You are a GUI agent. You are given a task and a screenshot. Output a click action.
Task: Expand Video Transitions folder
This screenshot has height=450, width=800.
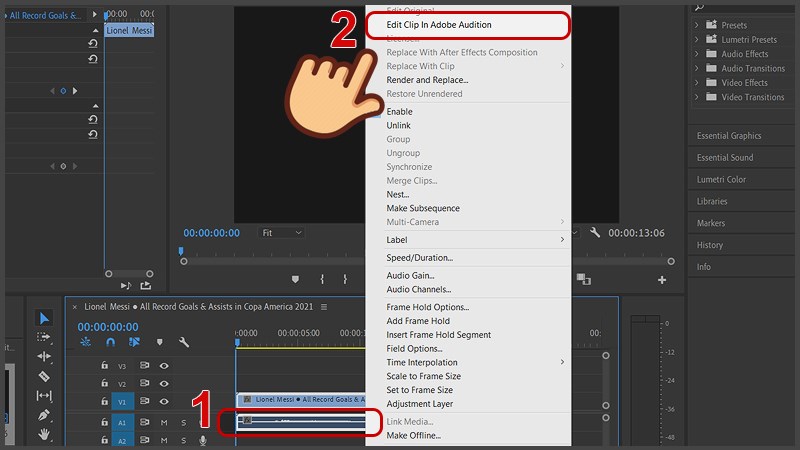[x=696, y=96]
